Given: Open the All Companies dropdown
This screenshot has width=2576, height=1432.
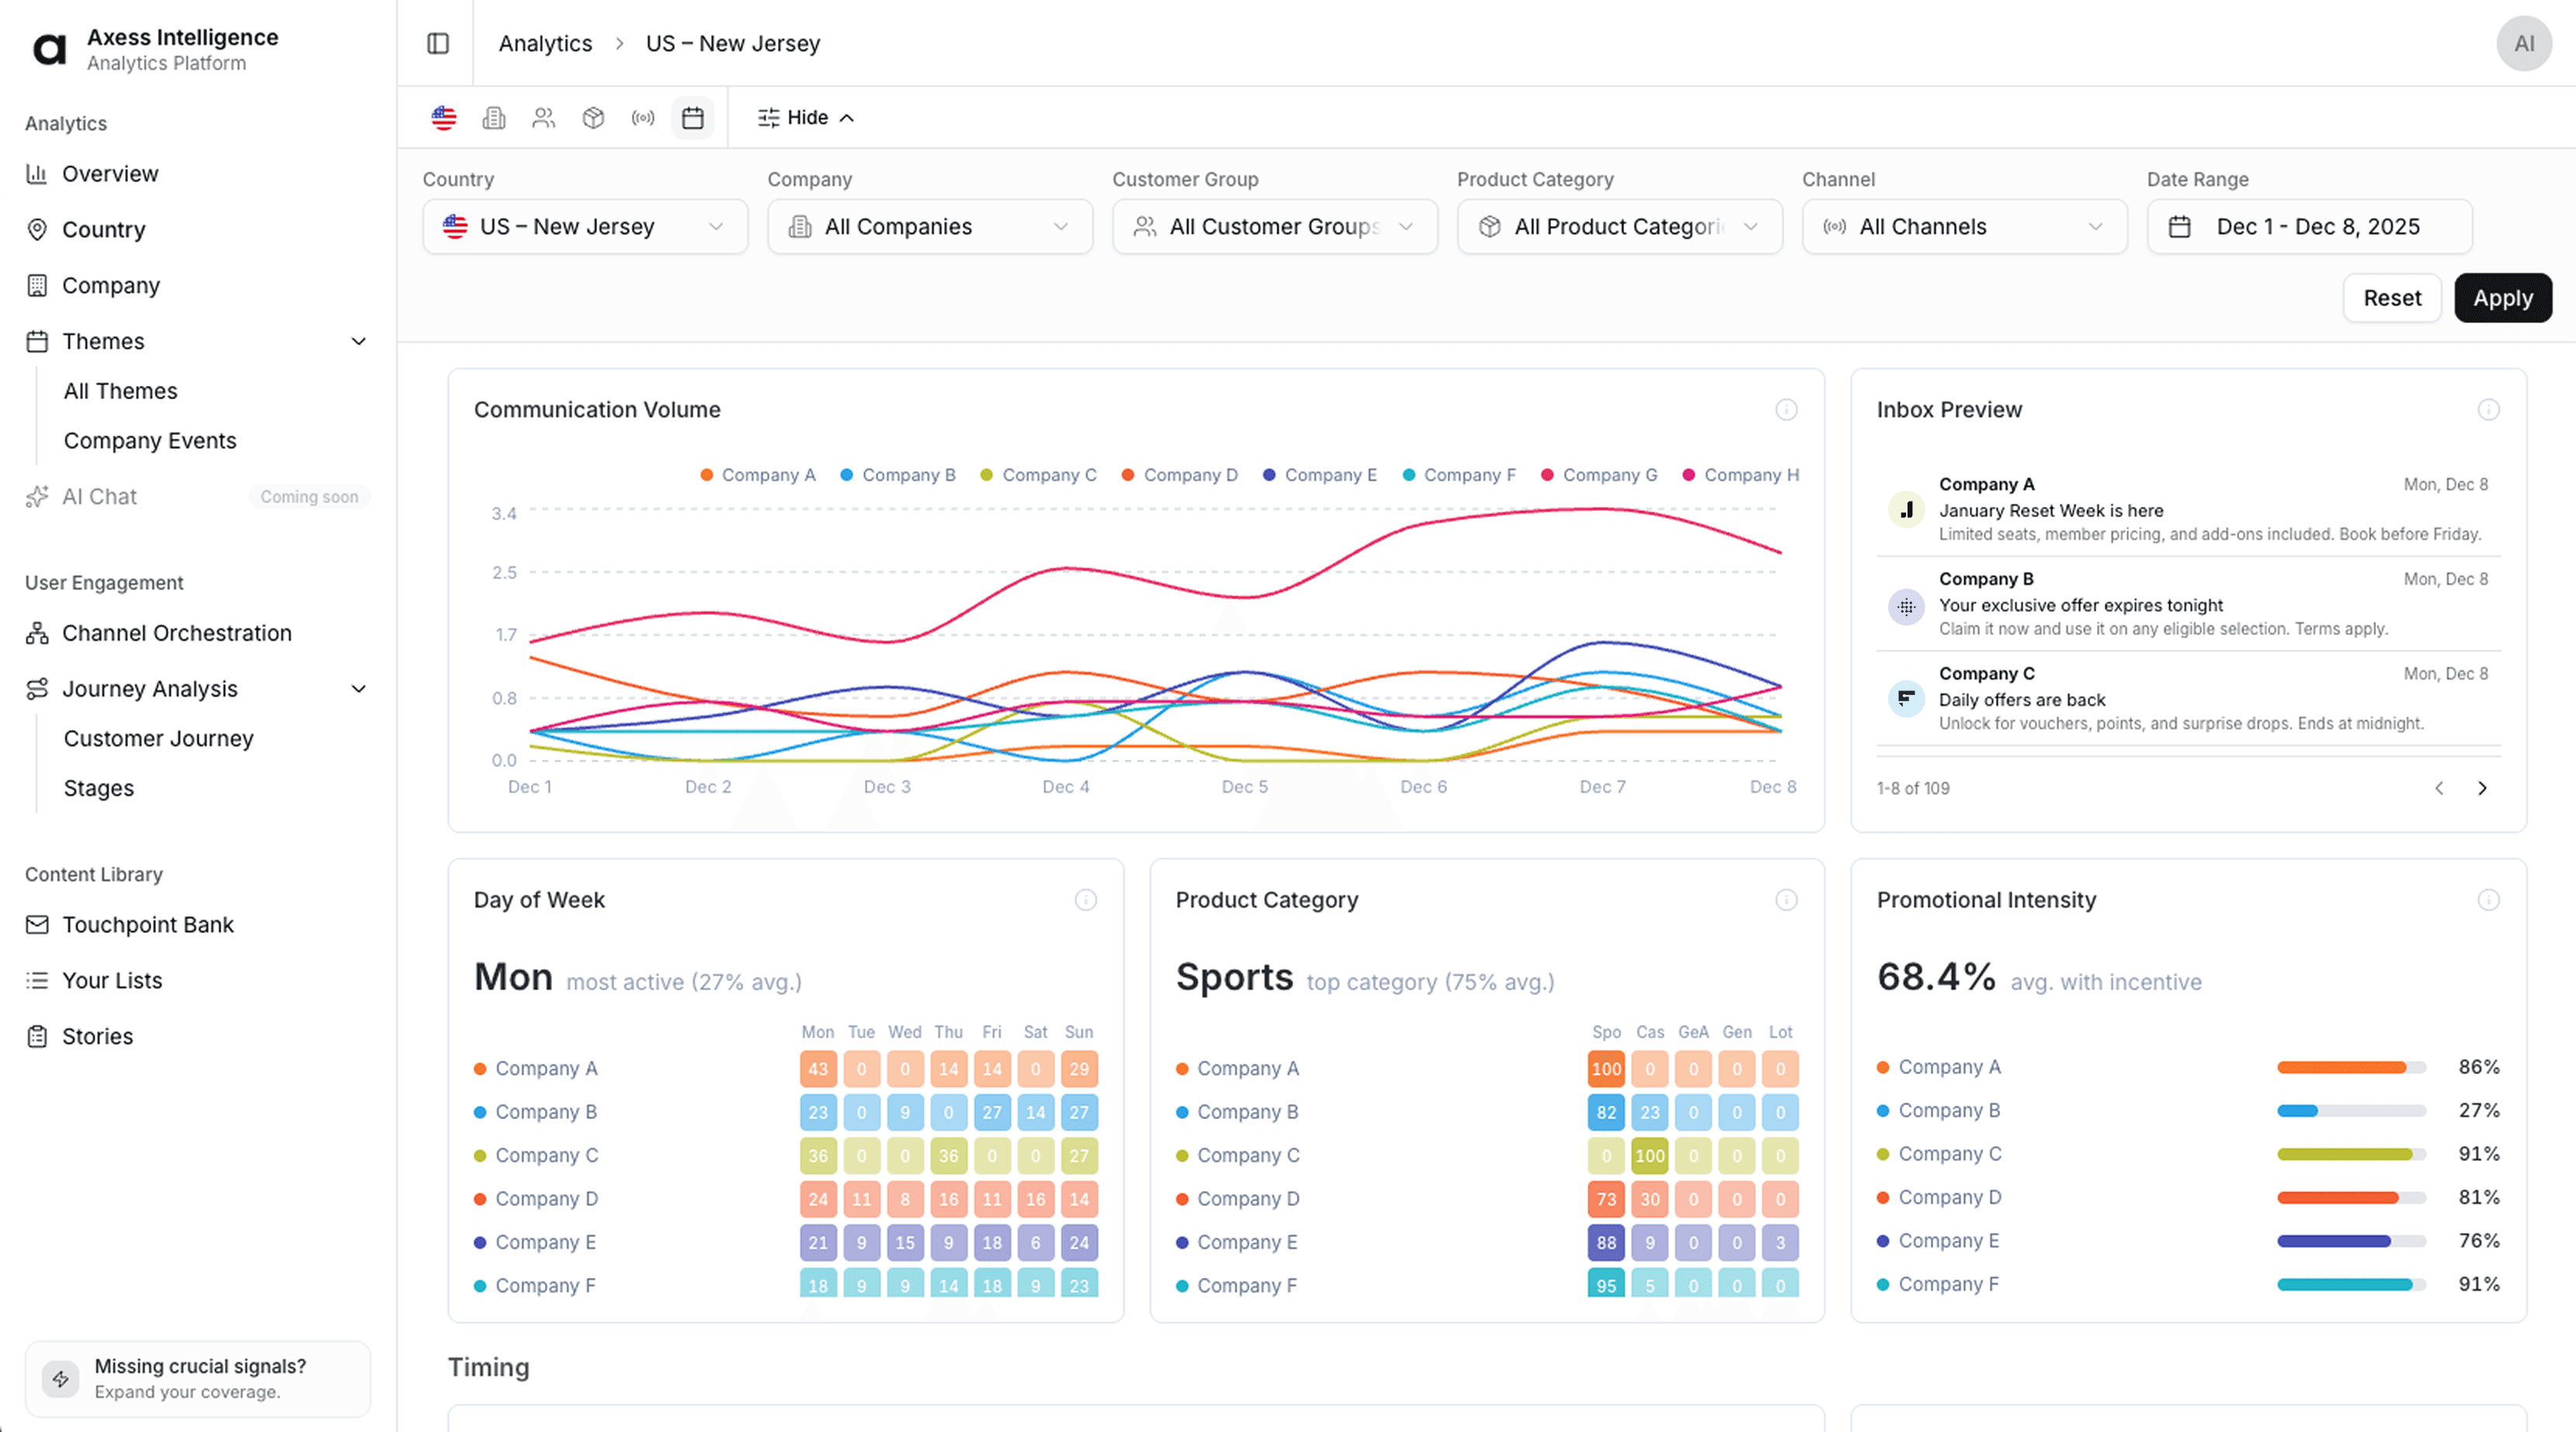Looking at the screenshot, I should point(929,227).
